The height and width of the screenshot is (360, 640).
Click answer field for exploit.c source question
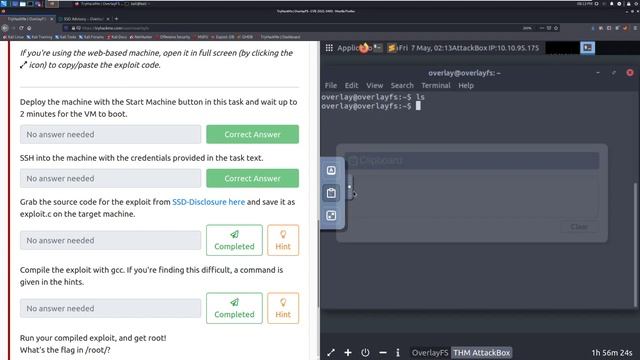[110, 240]
